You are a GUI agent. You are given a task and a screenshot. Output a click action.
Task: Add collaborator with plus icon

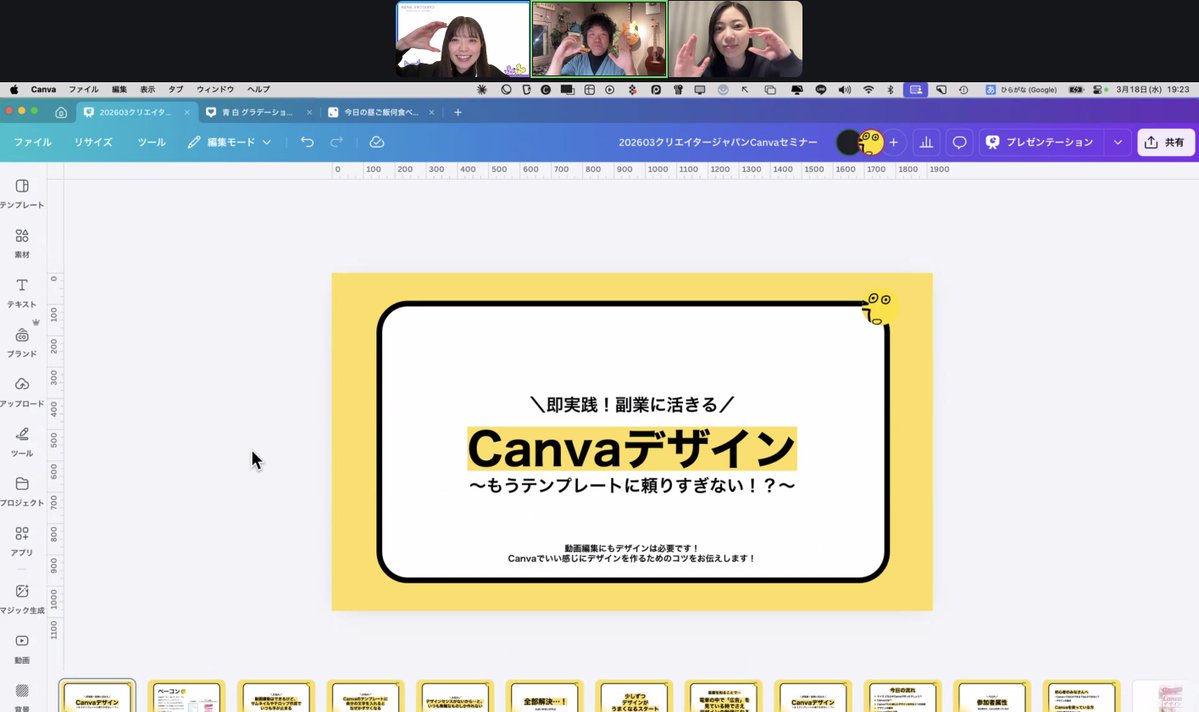893,142
